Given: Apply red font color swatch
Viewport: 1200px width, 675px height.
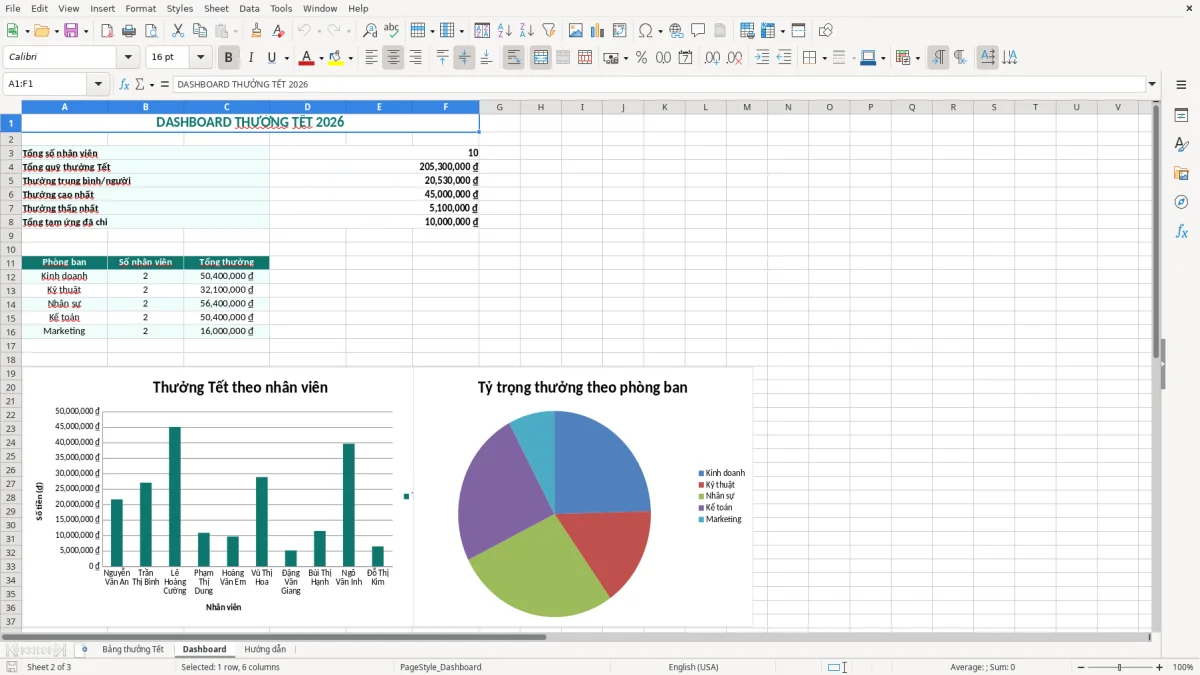Looking at the screenshot, I should [307, 58].
